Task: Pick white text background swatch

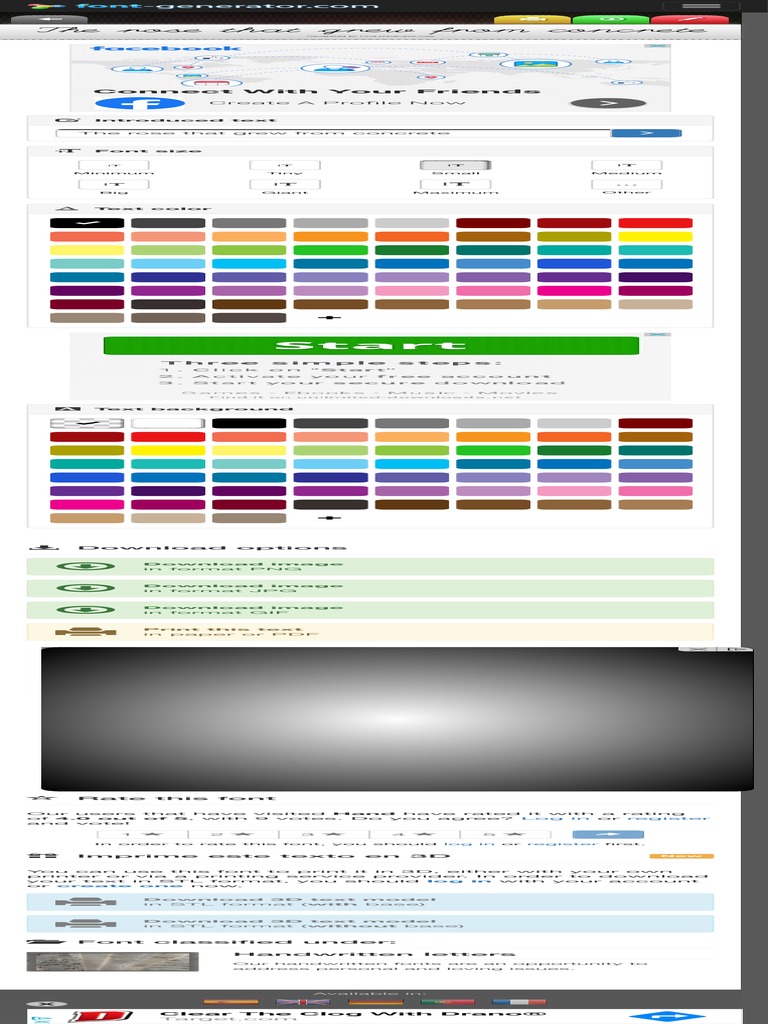Action: pyautogui.click(x=168, y=423)
